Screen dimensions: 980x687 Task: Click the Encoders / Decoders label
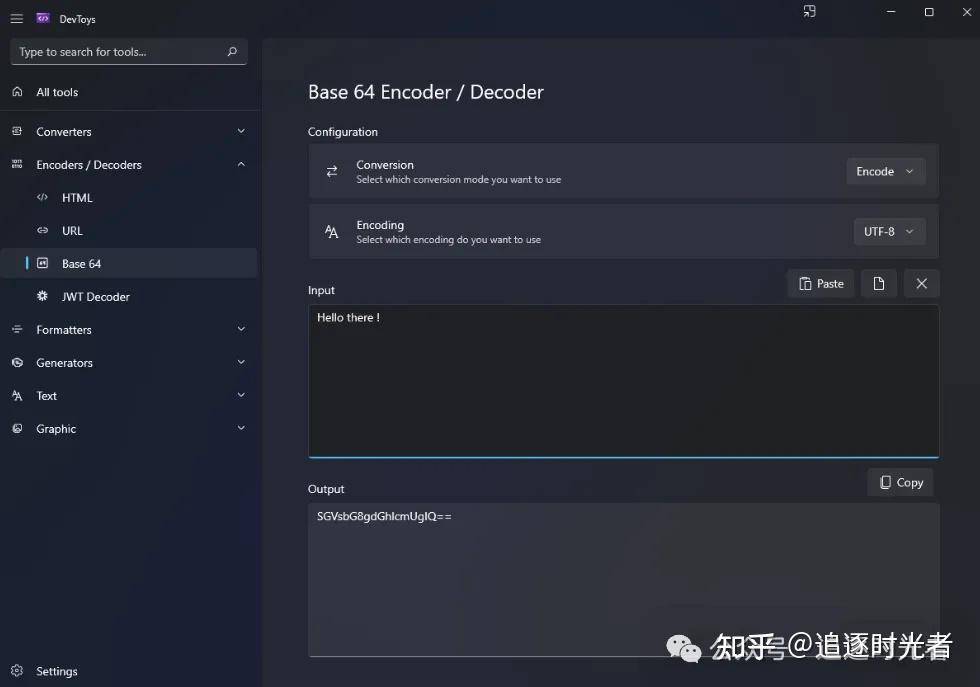pyautogui.click(x=89, y=165)
